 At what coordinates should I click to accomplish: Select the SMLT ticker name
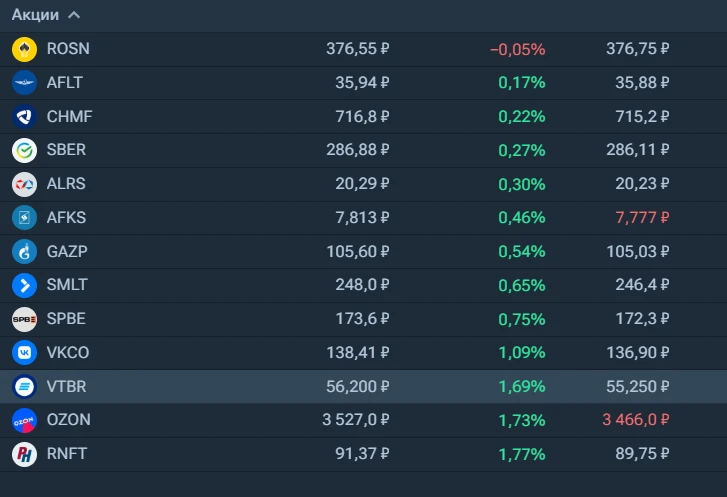(67, 285)
